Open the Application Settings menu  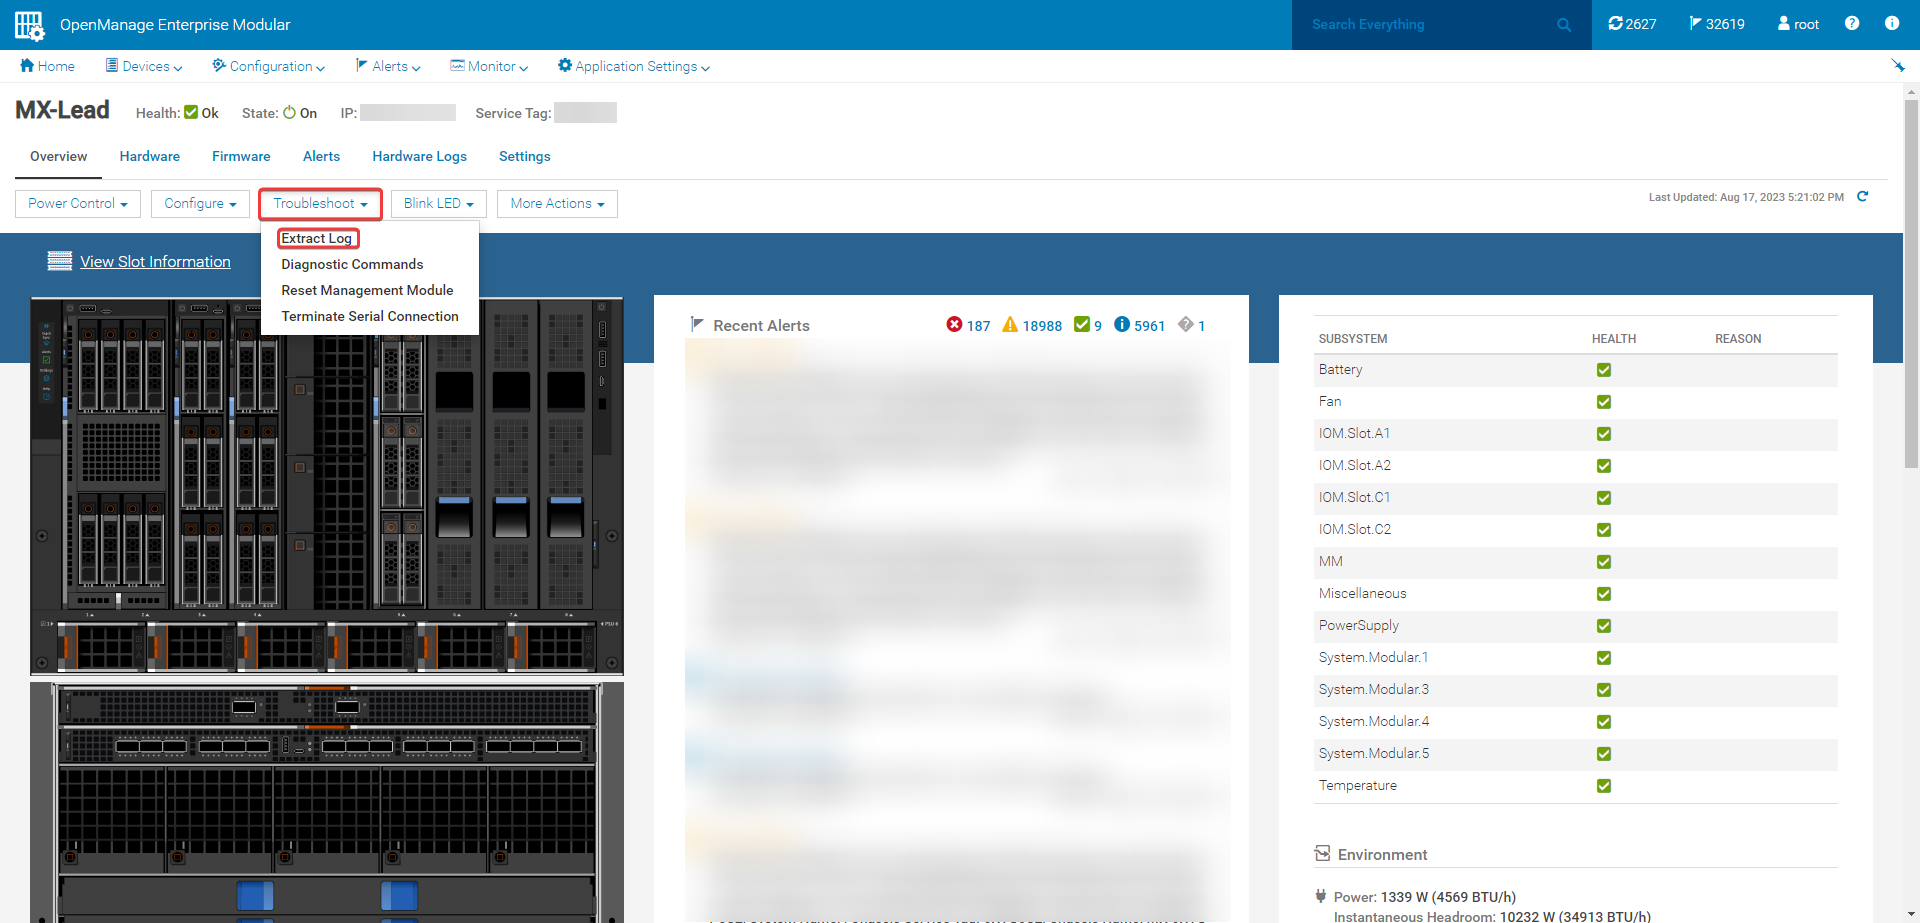click(x=633, y=66)
